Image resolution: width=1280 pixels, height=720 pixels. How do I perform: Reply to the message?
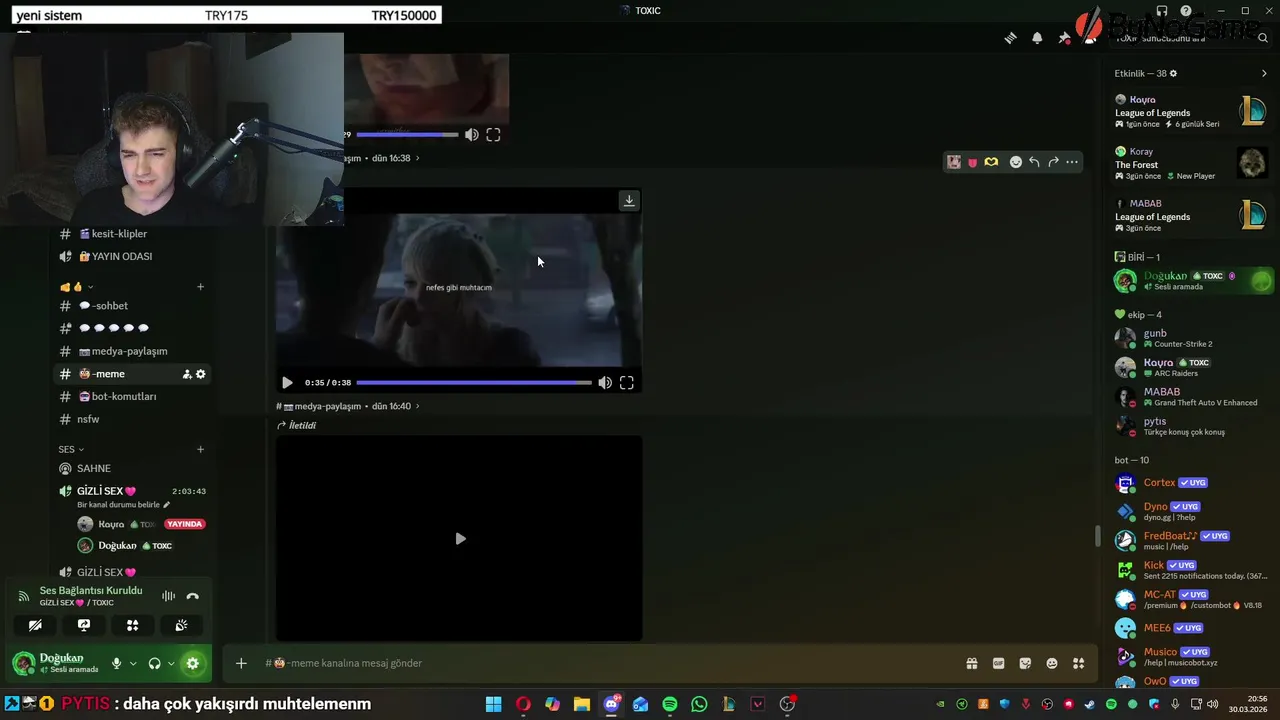(x=1034, y=162)
